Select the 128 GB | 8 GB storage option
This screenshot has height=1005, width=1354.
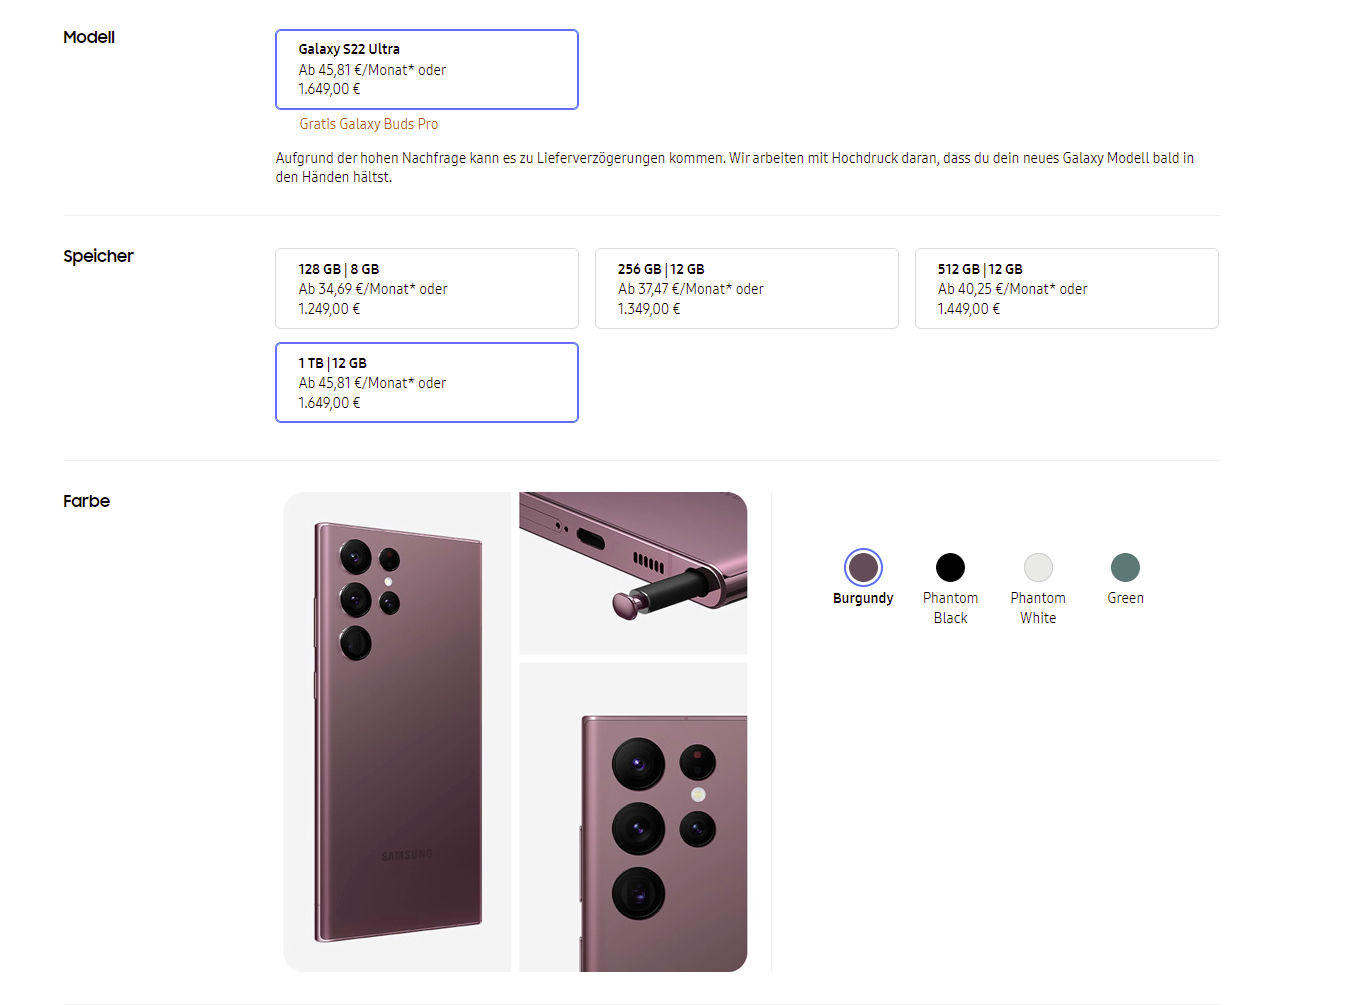tap(427, 288)
